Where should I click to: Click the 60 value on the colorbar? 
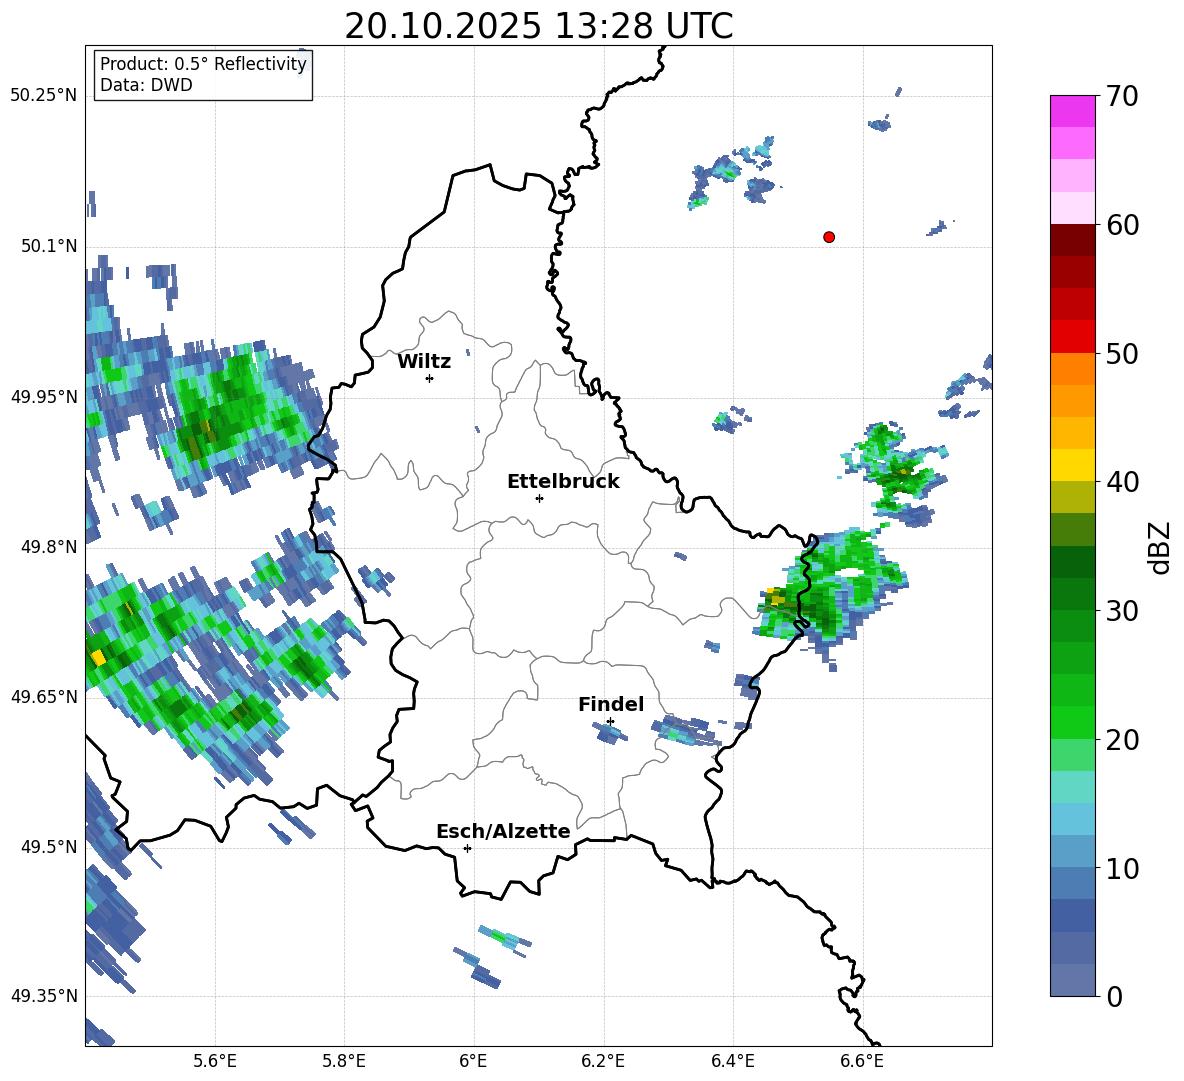click(1122, 225)
